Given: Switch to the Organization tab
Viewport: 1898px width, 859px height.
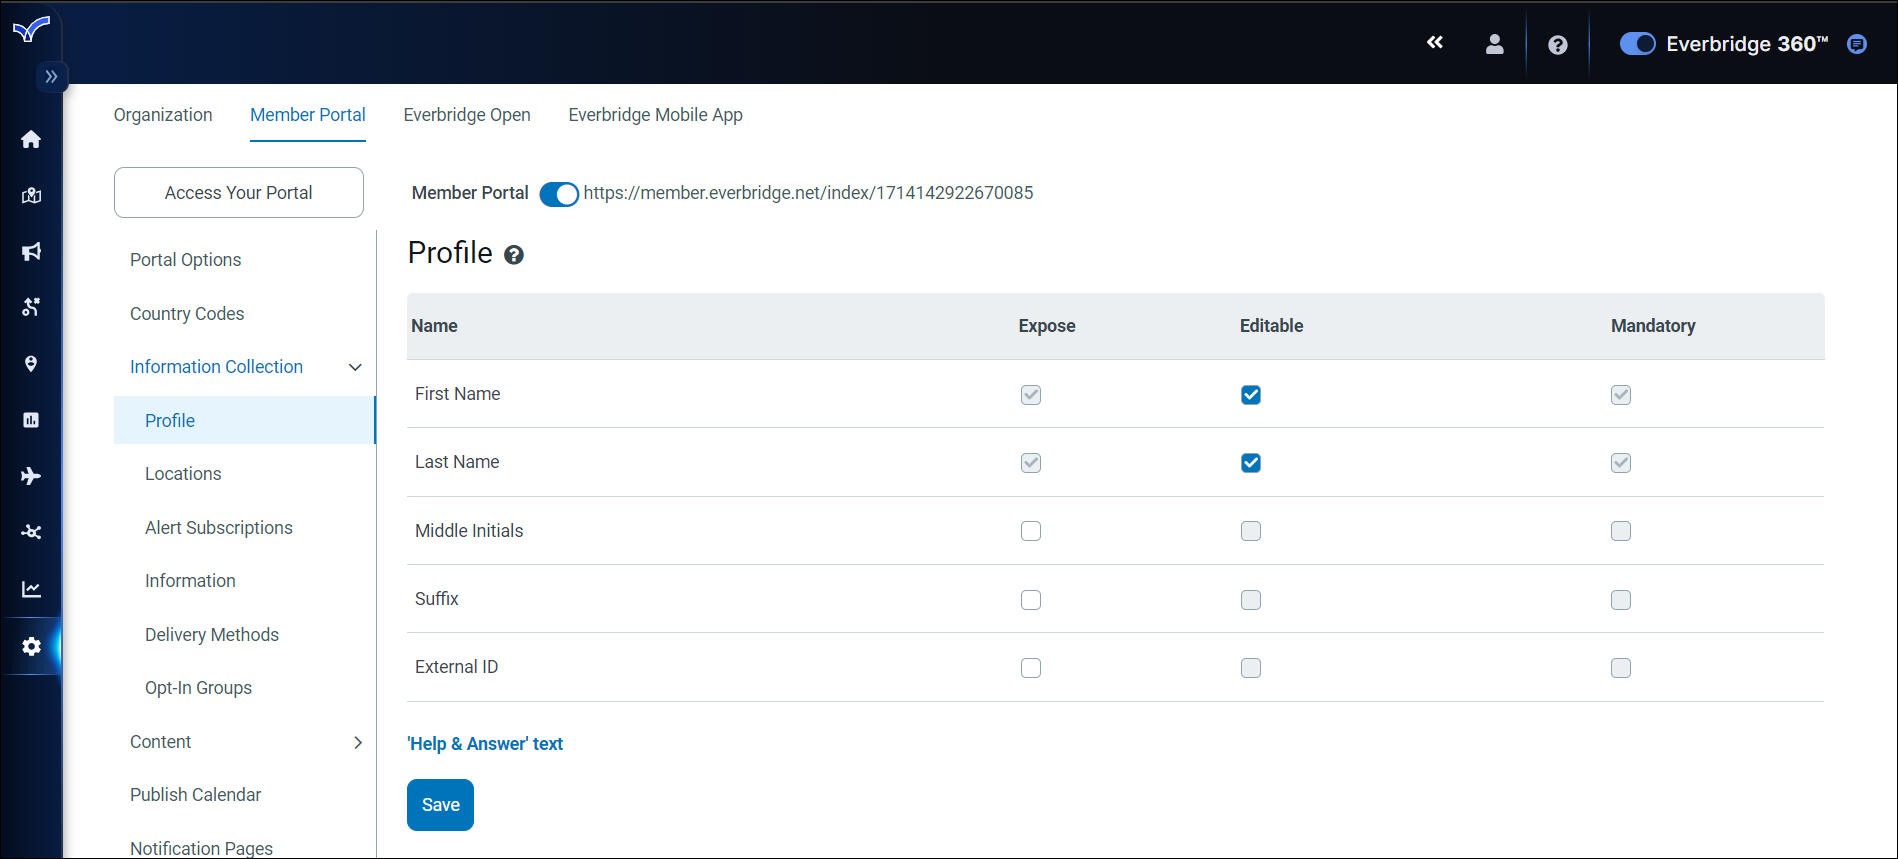Looking at the screenshot, I should coord(163,115).
